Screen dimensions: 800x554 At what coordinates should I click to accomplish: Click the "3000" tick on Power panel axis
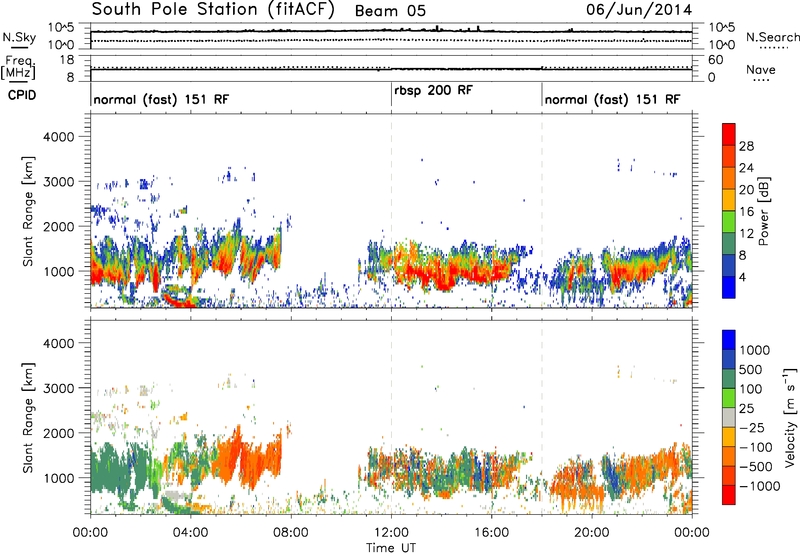58,182
